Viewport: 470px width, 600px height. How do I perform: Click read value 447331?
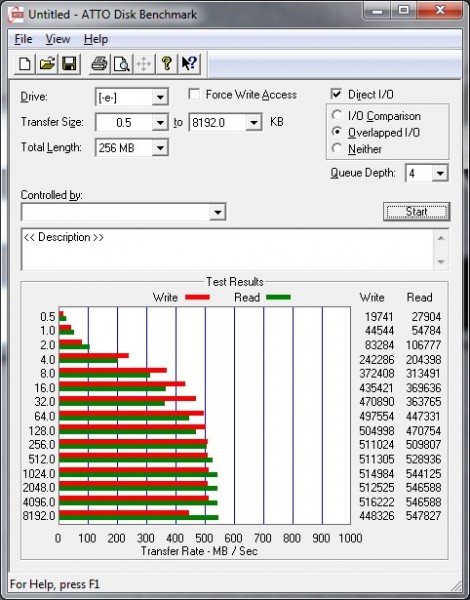tap(423, 416)
